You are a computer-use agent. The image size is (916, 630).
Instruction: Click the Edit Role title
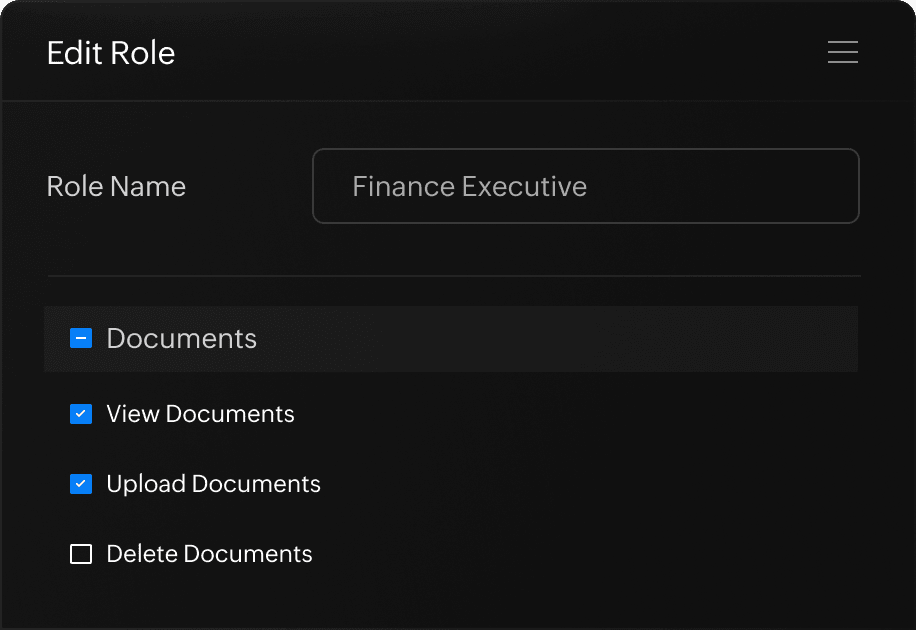[x=111, y=53]
